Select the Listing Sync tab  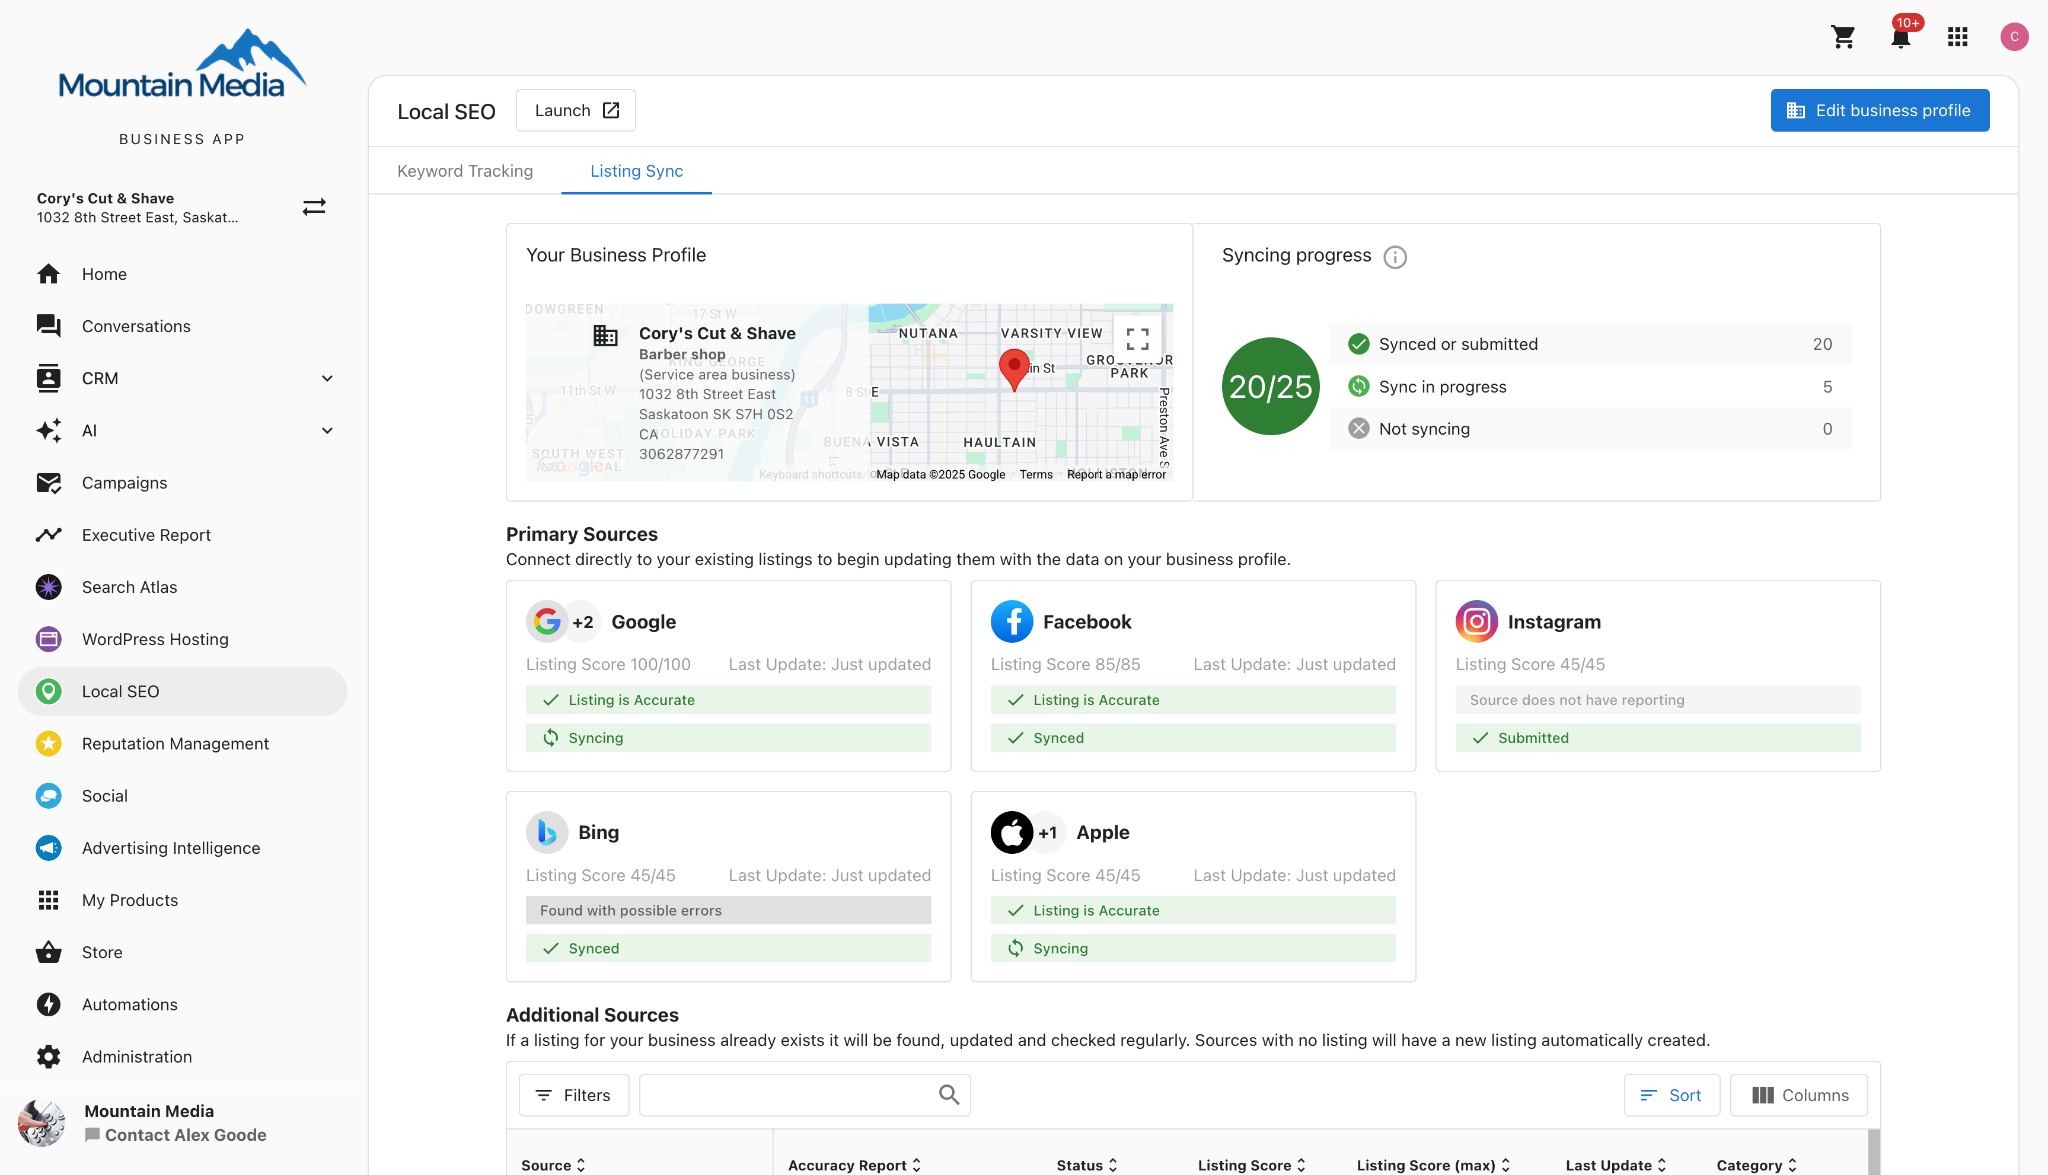(637, 171)
